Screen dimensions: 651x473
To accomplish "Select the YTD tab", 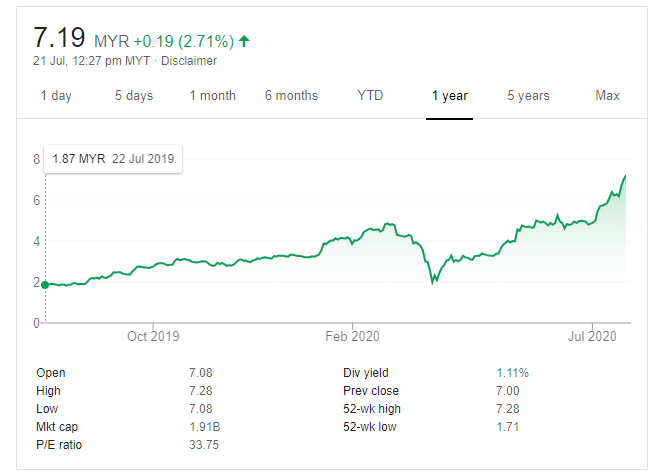I will [x=370, y=96].
